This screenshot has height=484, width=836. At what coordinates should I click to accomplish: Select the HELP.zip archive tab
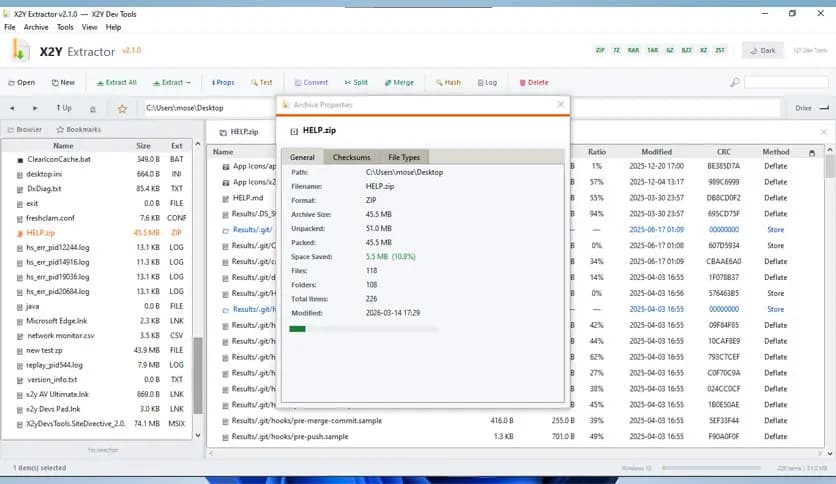coord(239,132)
